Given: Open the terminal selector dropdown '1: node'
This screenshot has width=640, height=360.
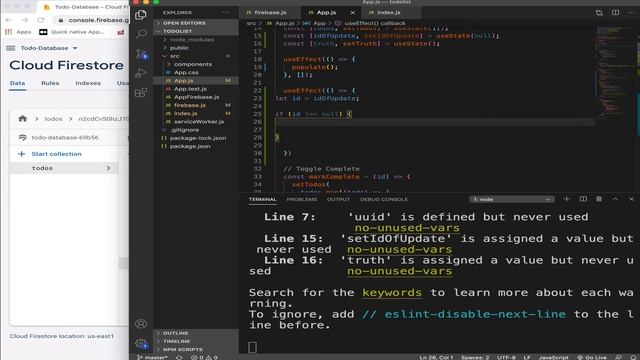Looking at the screenshot, I should (511, 199).
